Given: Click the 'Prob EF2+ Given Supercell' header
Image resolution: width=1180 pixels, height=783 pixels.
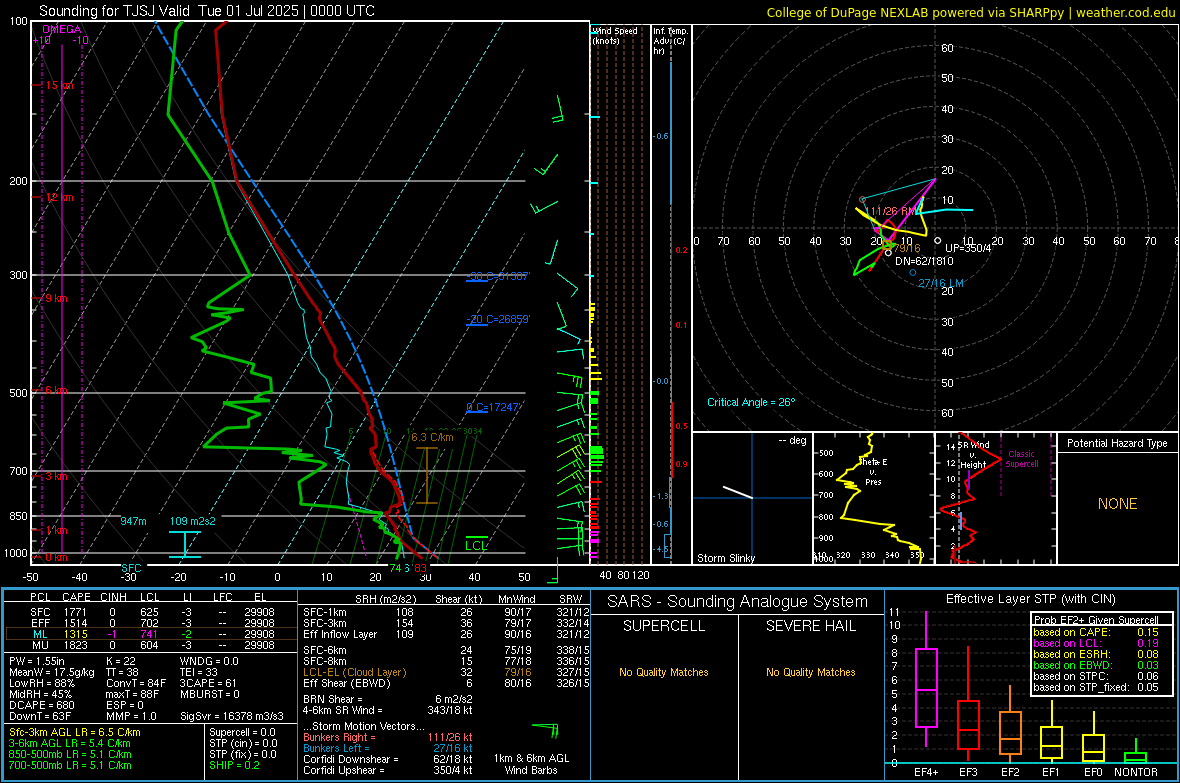Looking at the screenshot, I should (1096, 620).
